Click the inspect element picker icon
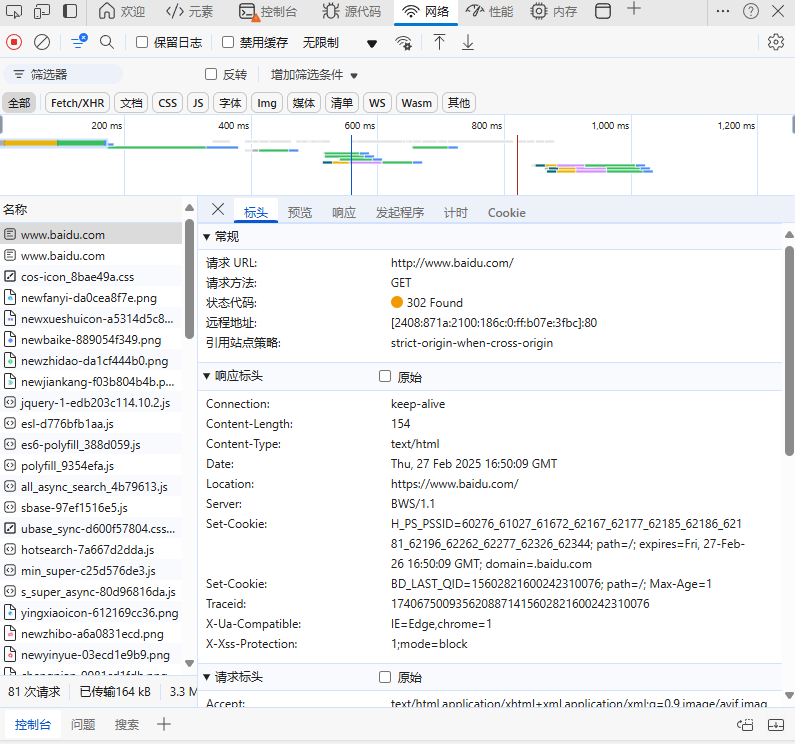Screen dimensions: 795x744 14,11
